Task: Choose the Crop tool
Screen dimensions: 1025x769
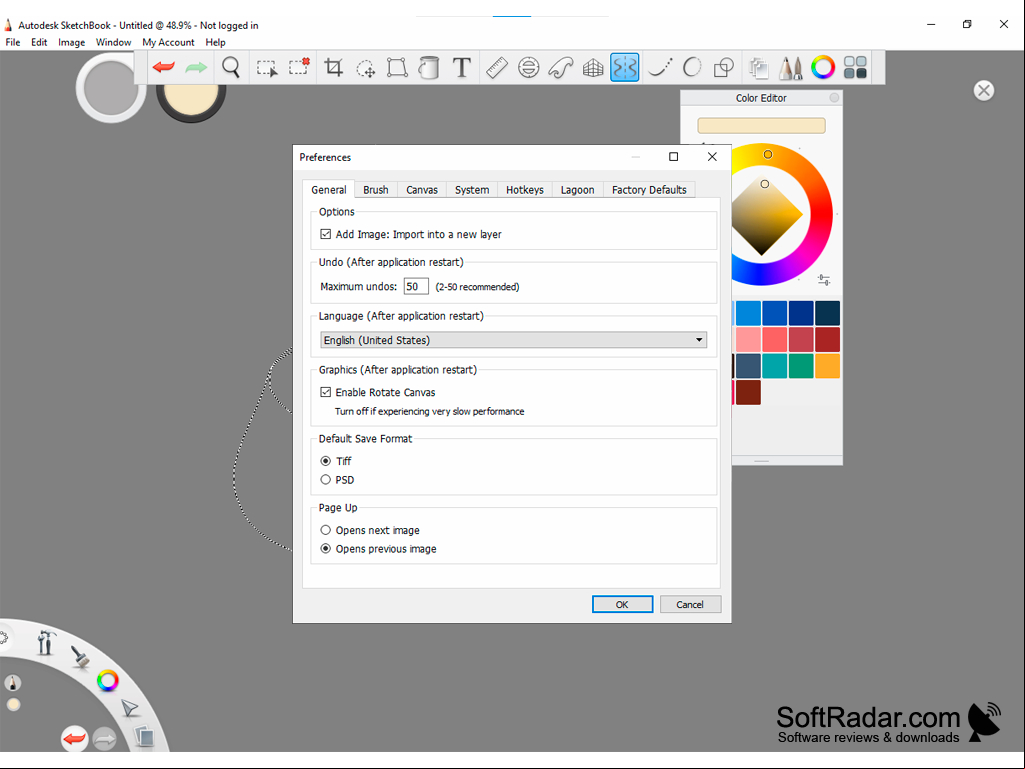Action: [333, 67]
